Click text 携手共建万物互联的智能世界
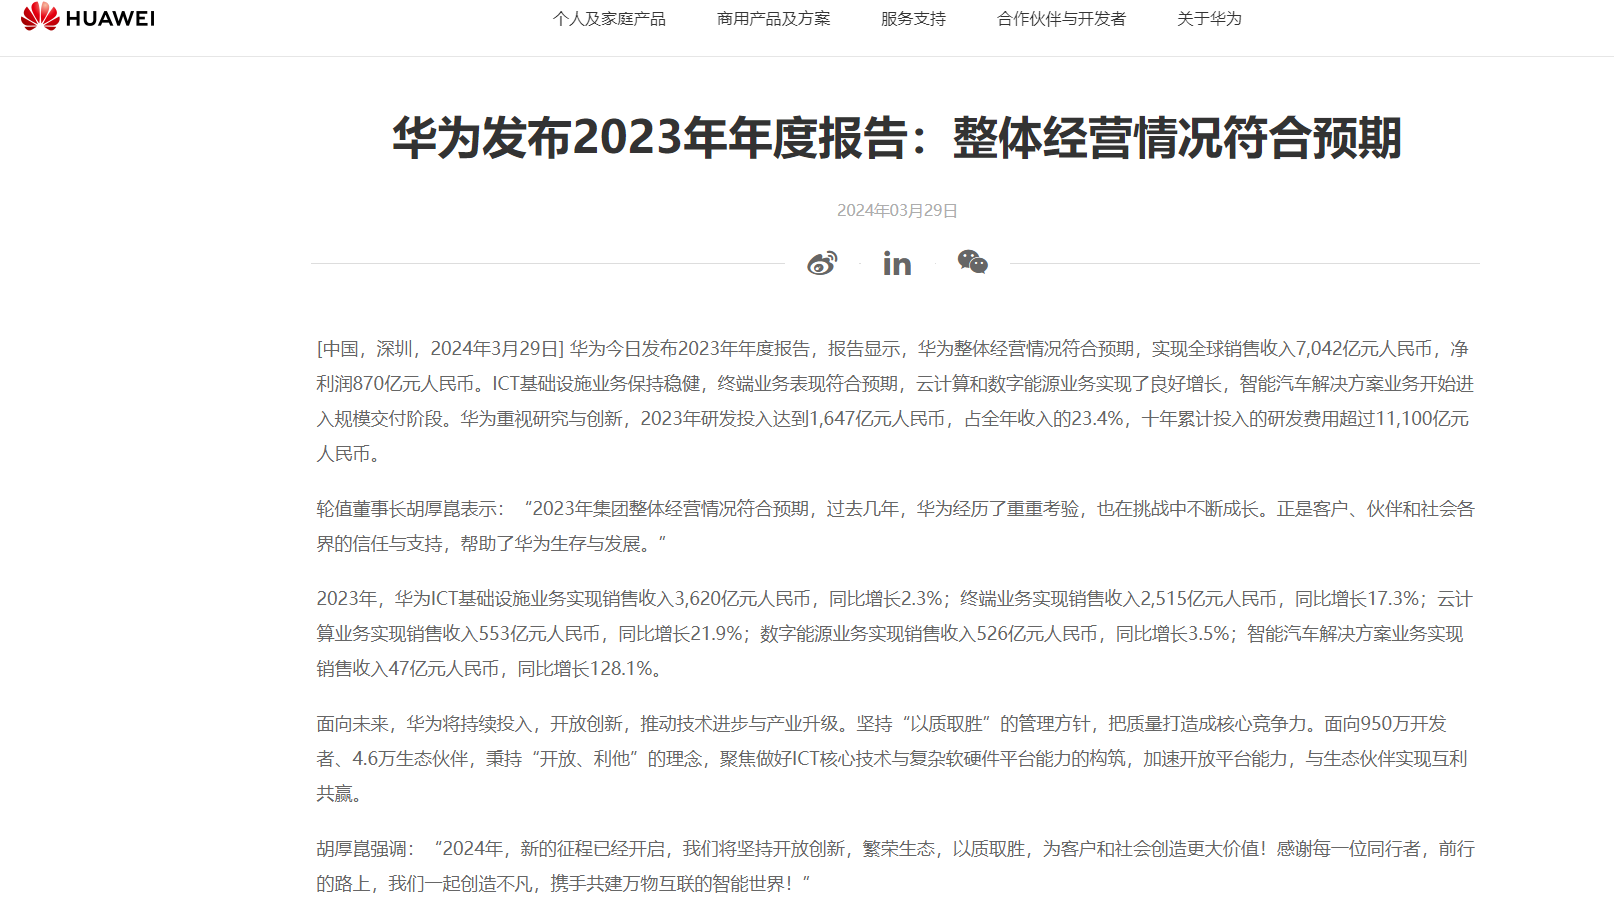The image size is (1614, 902). (x=667, y=884)
